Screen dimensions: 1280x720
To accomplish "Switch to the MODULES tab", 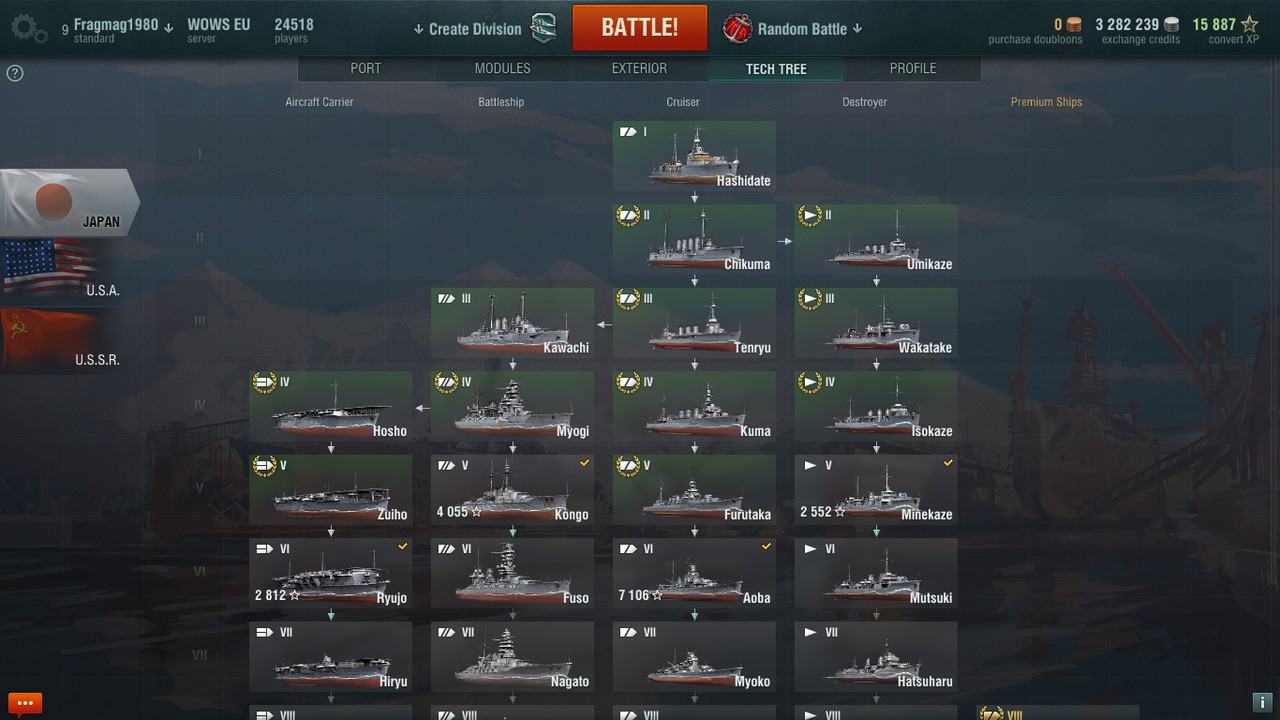I will (x=503, y=68).
